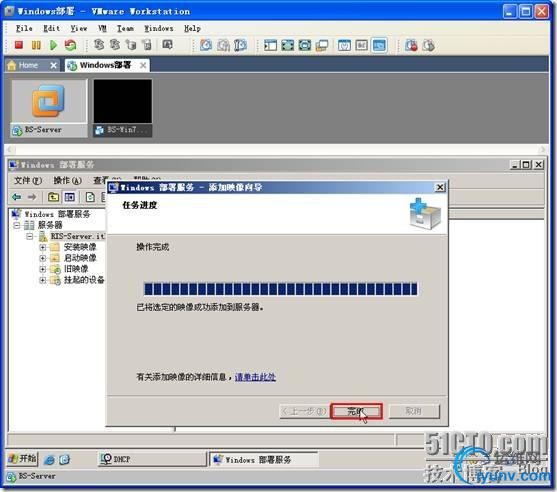Click the Back arrow in deployment services toolbar
Image resolution: width=557 pixels, height=492 pixels.
pyautogui.click(x=16, y=196)
